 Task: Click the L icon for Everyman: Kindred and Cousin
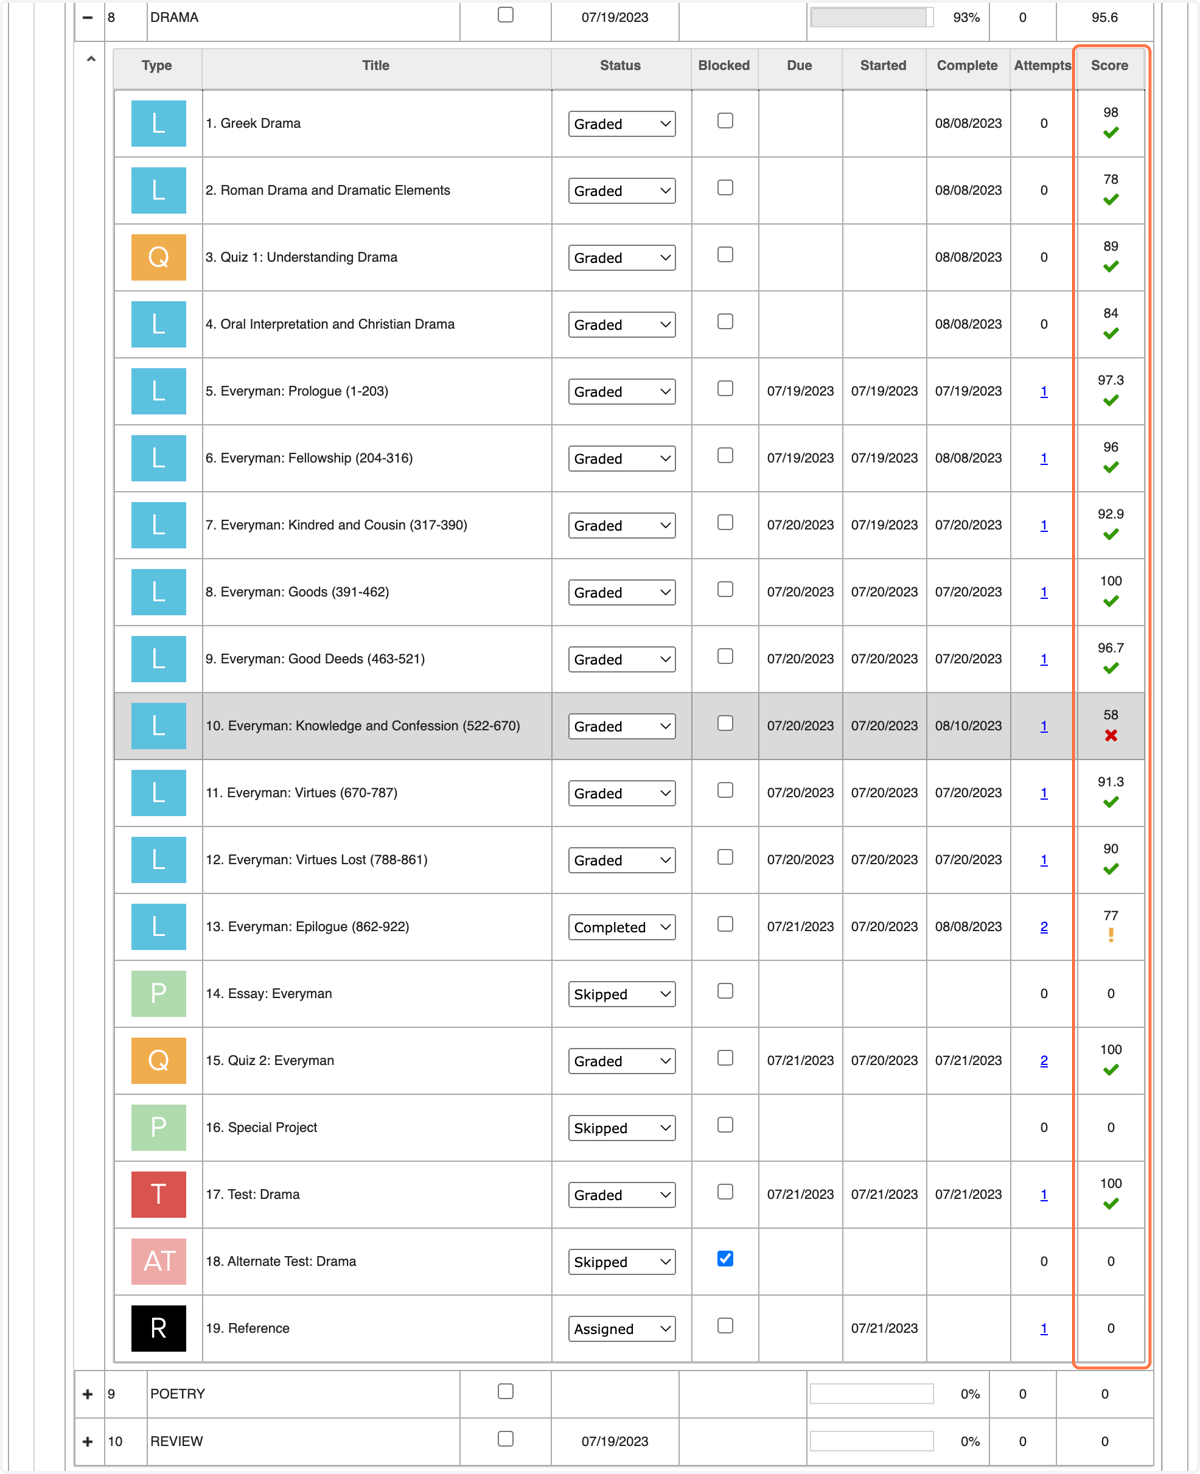158,526
